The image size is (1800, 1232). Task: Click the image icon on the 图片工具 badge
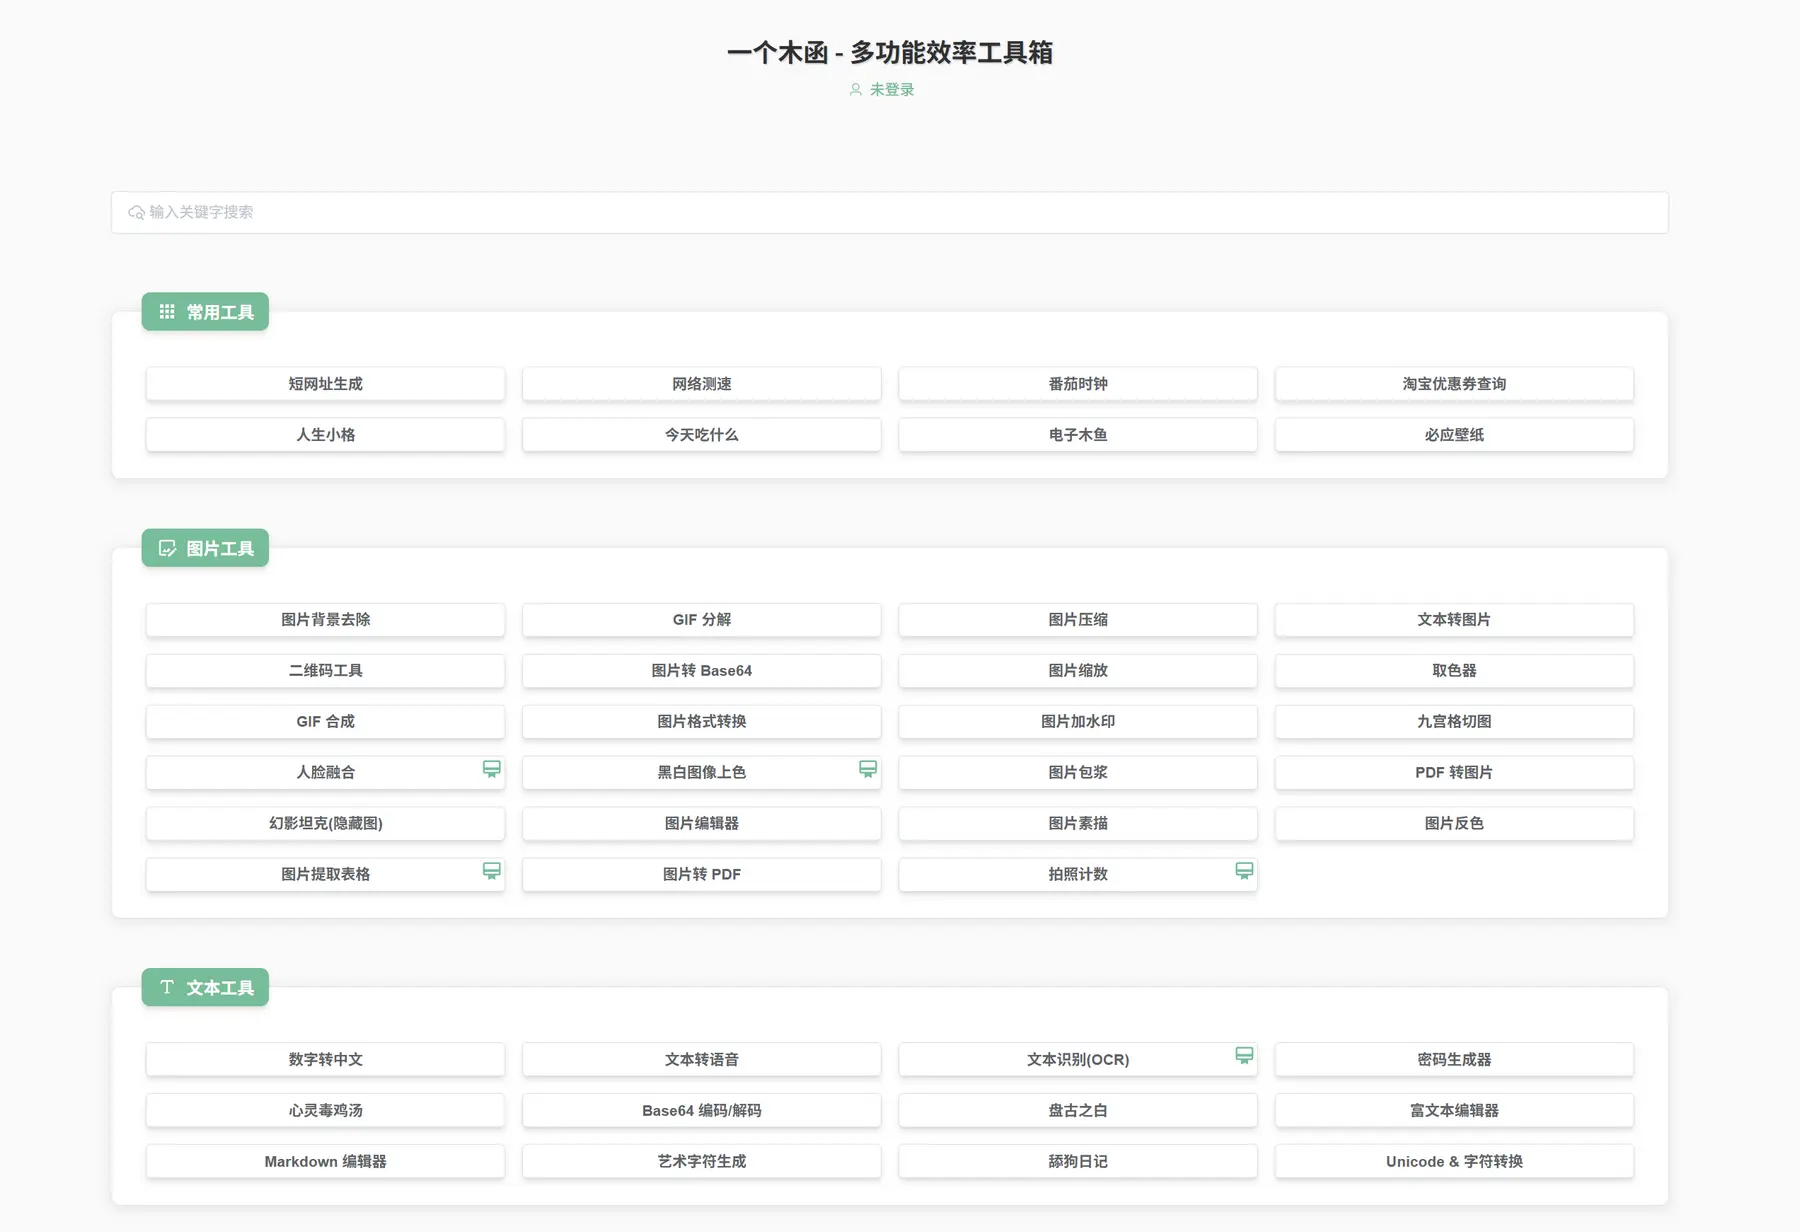click(167, 548)
